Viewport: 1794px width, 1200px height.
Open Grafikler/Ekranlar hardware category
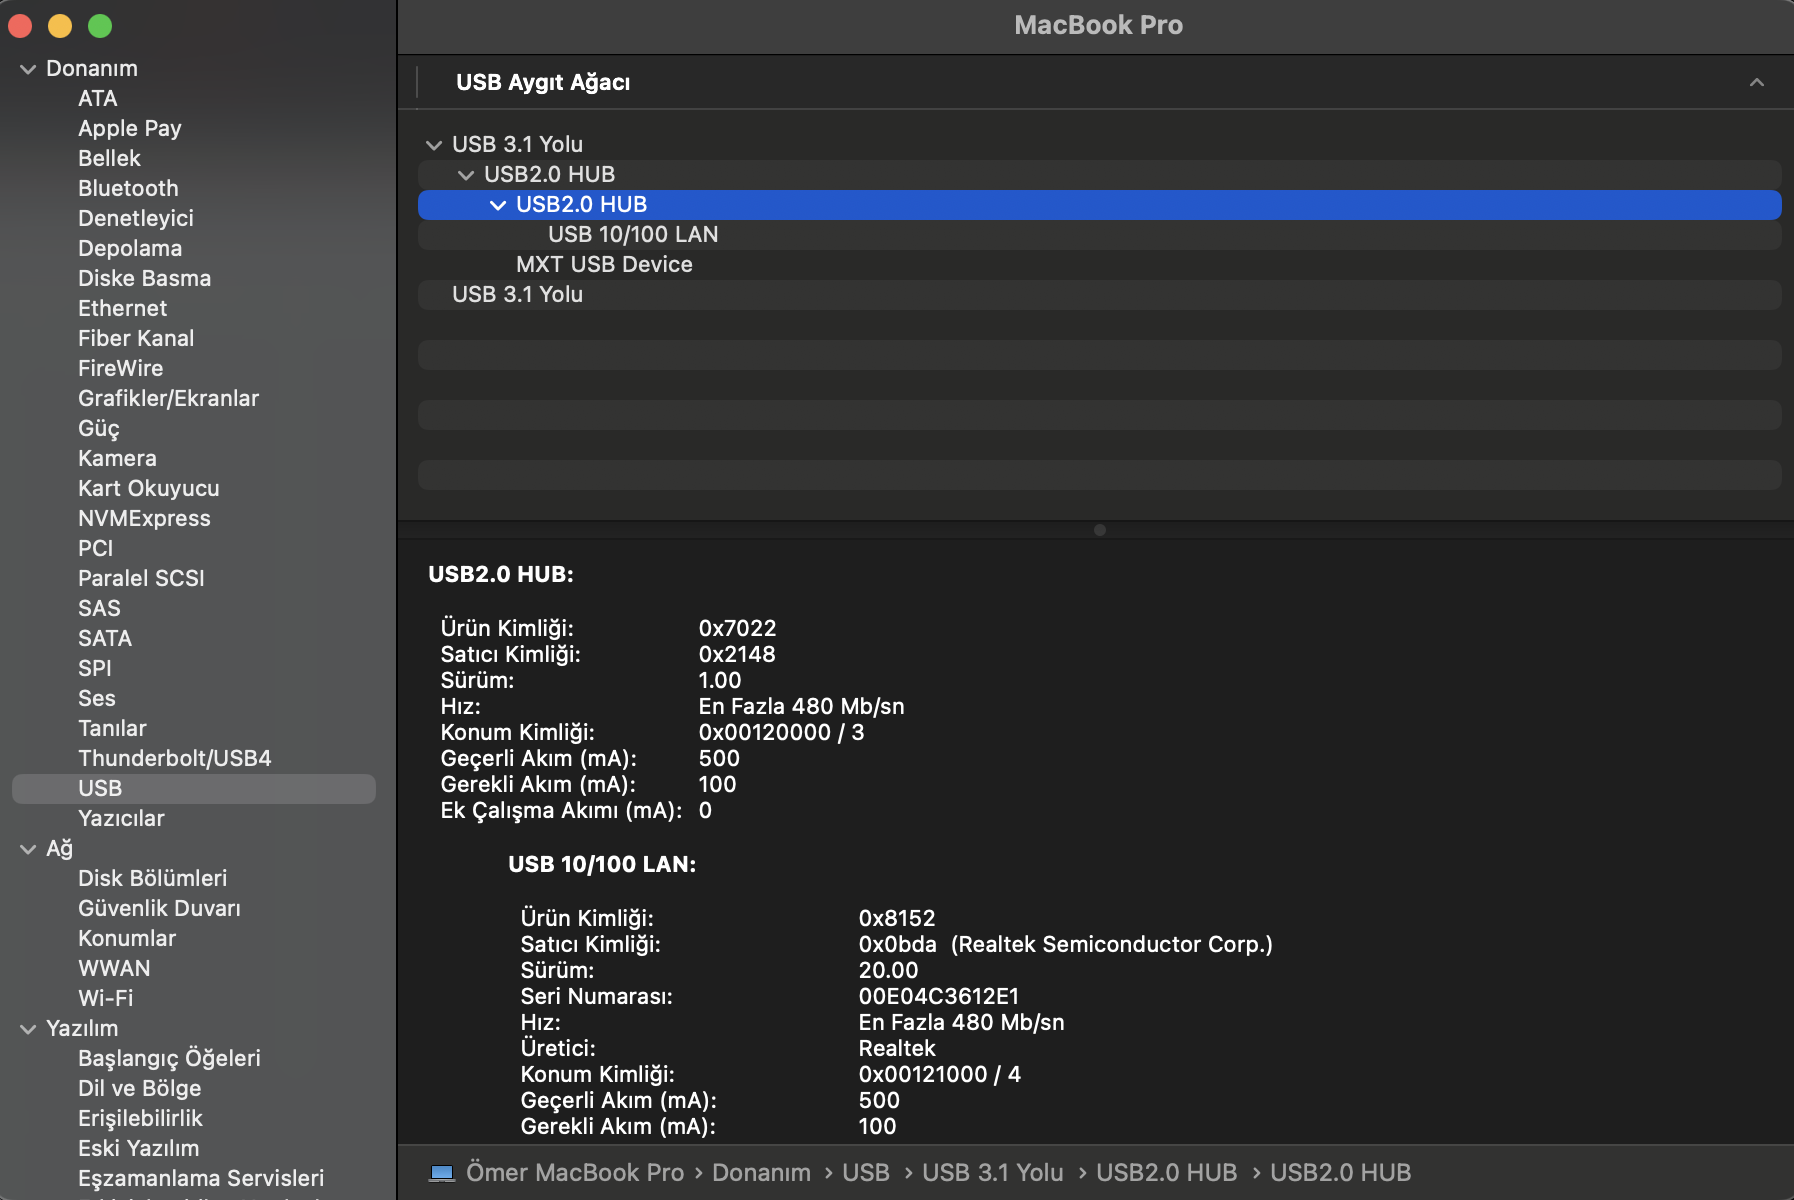tap(168, 399)
